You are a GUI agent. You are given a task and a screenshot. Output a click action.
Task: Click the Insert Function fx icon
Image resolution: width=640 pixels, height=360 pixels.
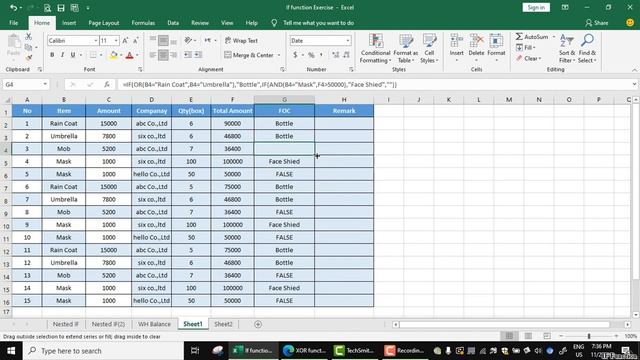pyautogui.click(x=107, y=84)
